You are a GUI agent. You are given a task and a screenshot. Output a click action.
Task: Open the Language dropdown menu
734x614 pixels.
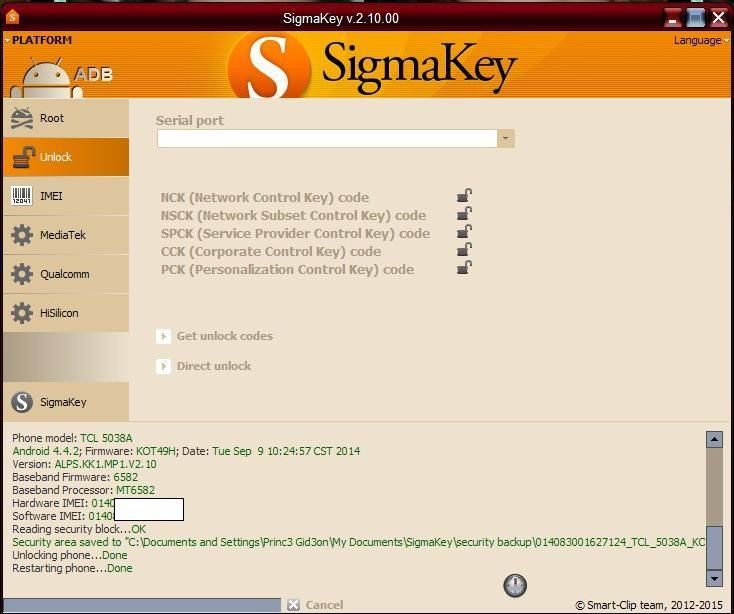(699, 40)
